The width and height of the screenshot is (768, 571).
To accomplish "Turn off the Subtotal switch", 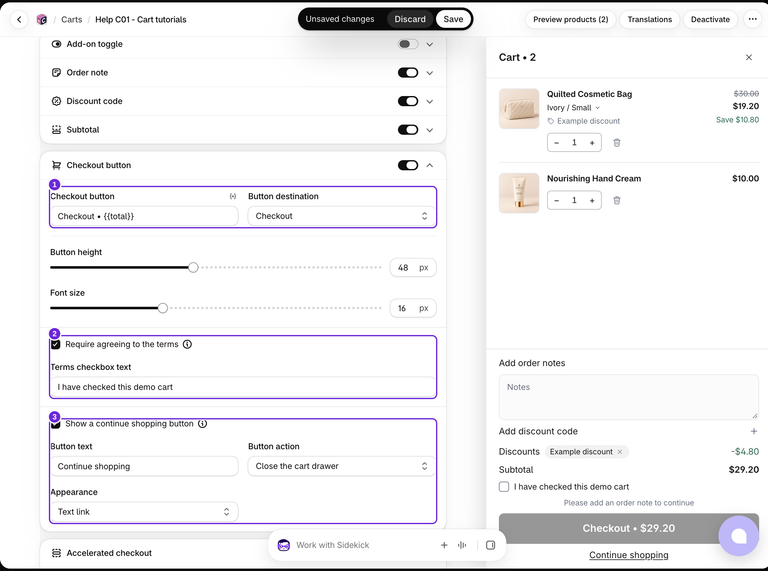I will 408,130.
